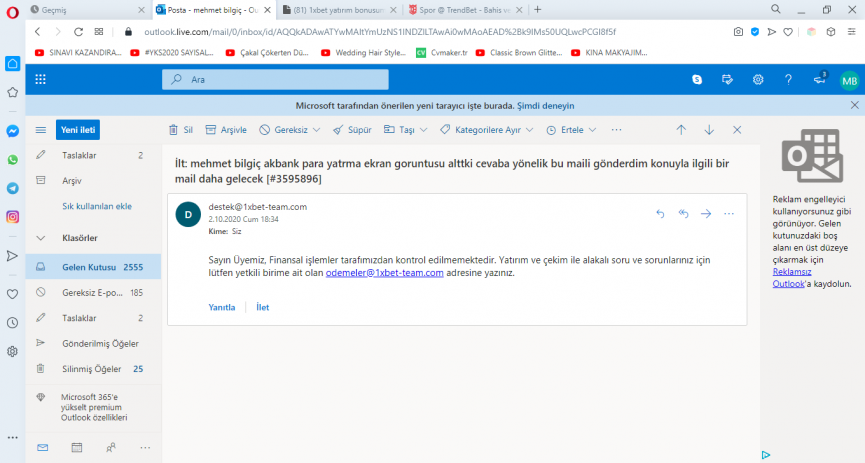Open Telegram in Opera sidebar
Viewport: 865px width, 463px height.
(12, 188)
